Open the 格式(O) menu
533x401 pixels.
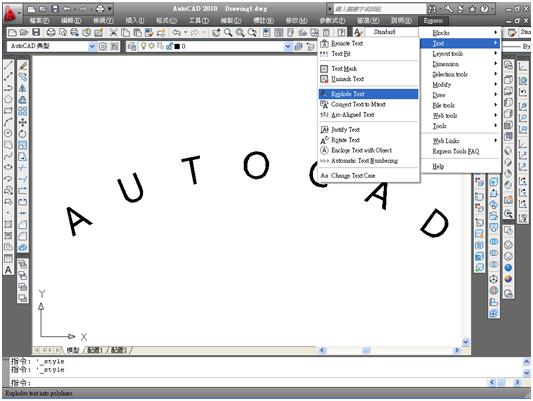pyautogui.click(x=166, y=21)
